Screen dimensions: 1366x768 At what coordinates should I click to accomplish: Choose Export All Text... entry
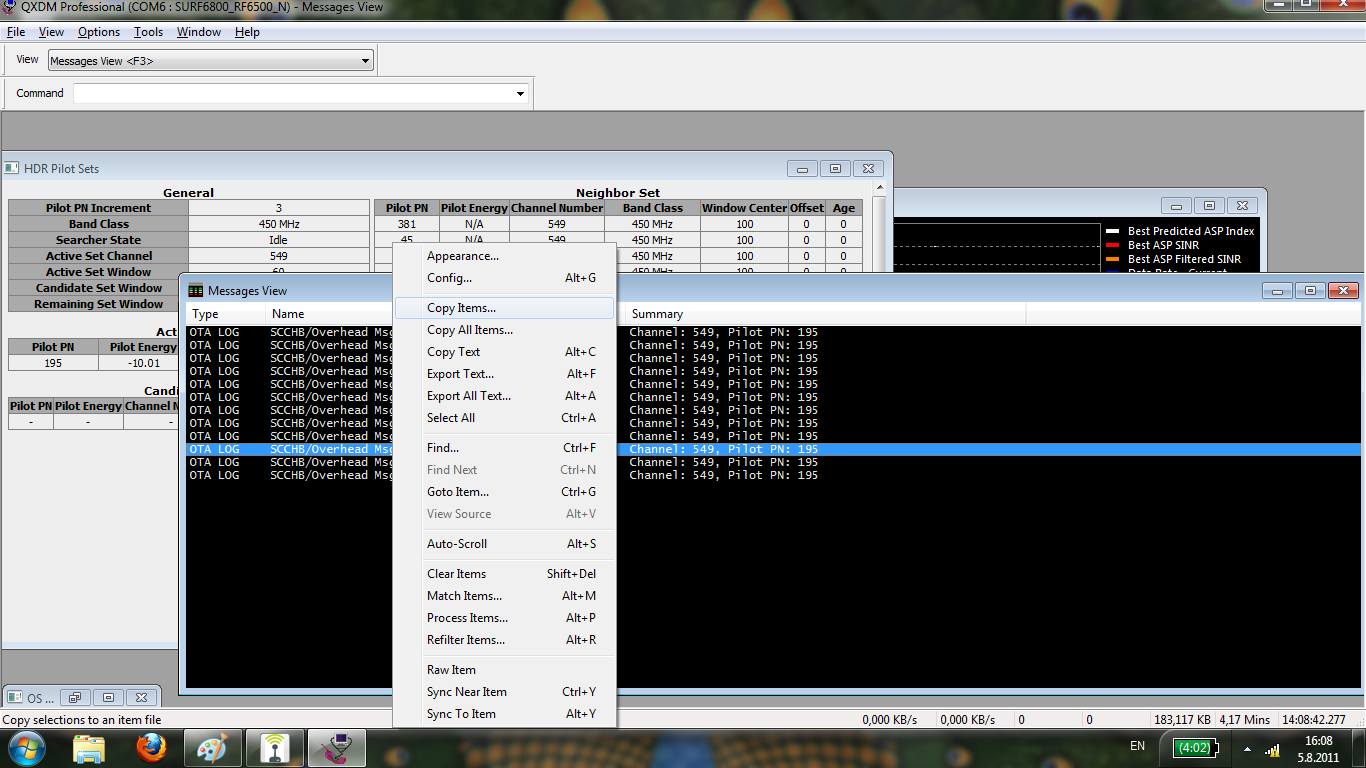pyautogui.click(x=504, y=396)
